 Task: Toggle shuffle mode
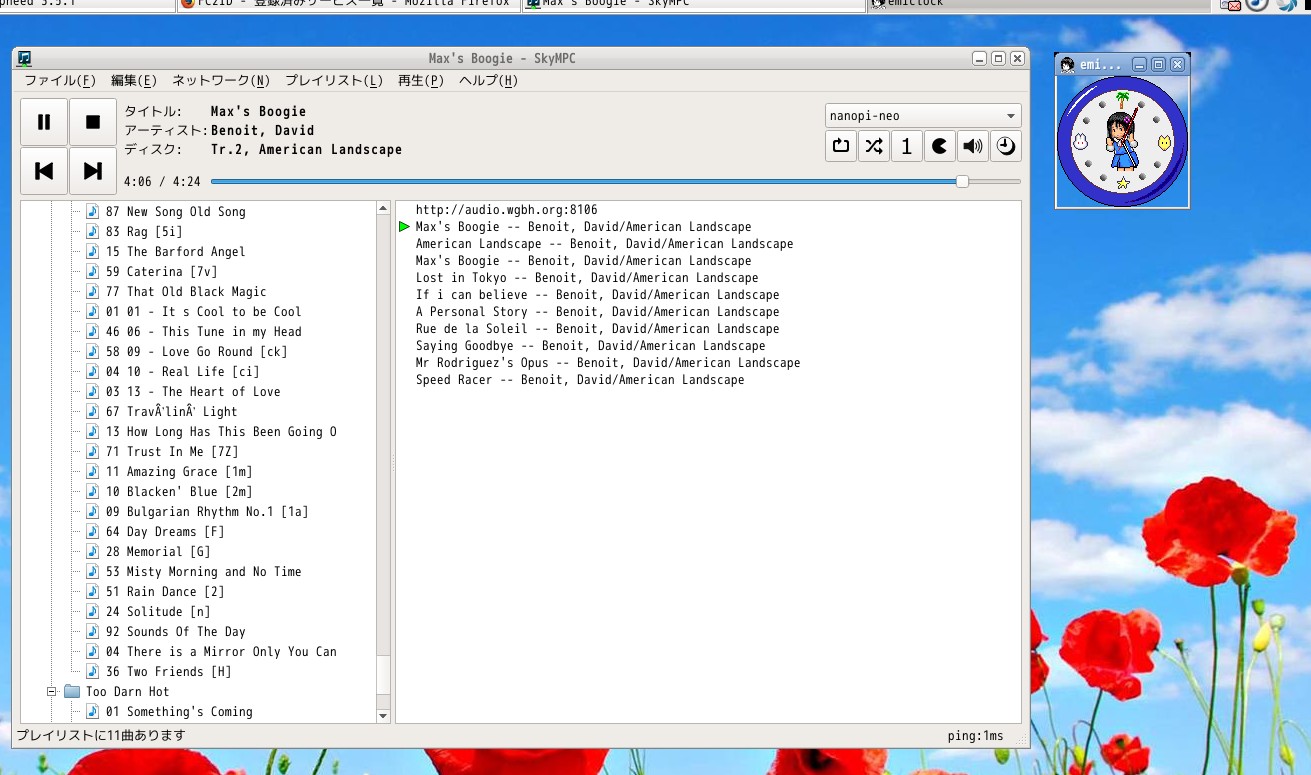(x=873, y=146)
